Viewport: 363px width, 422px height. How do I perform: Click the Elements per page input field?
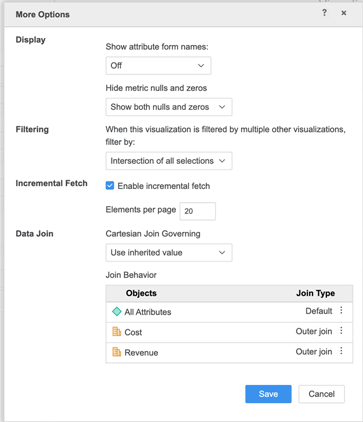198,211
